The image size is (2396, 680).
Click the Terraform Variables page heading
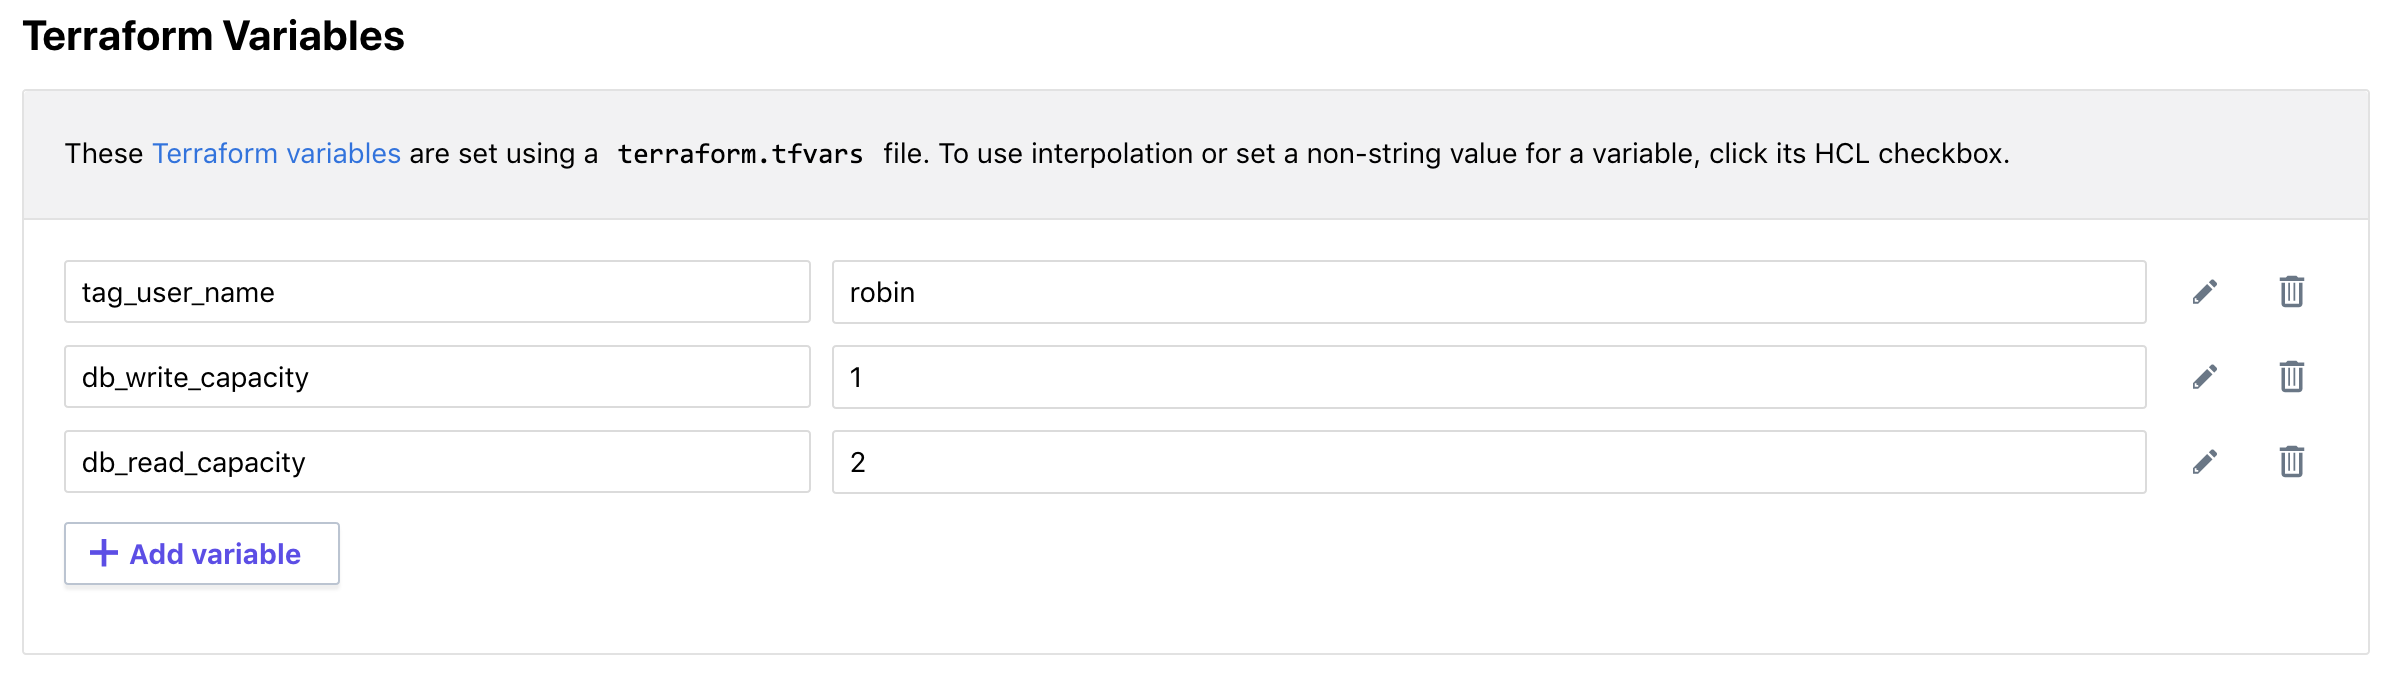coord(213,36)
